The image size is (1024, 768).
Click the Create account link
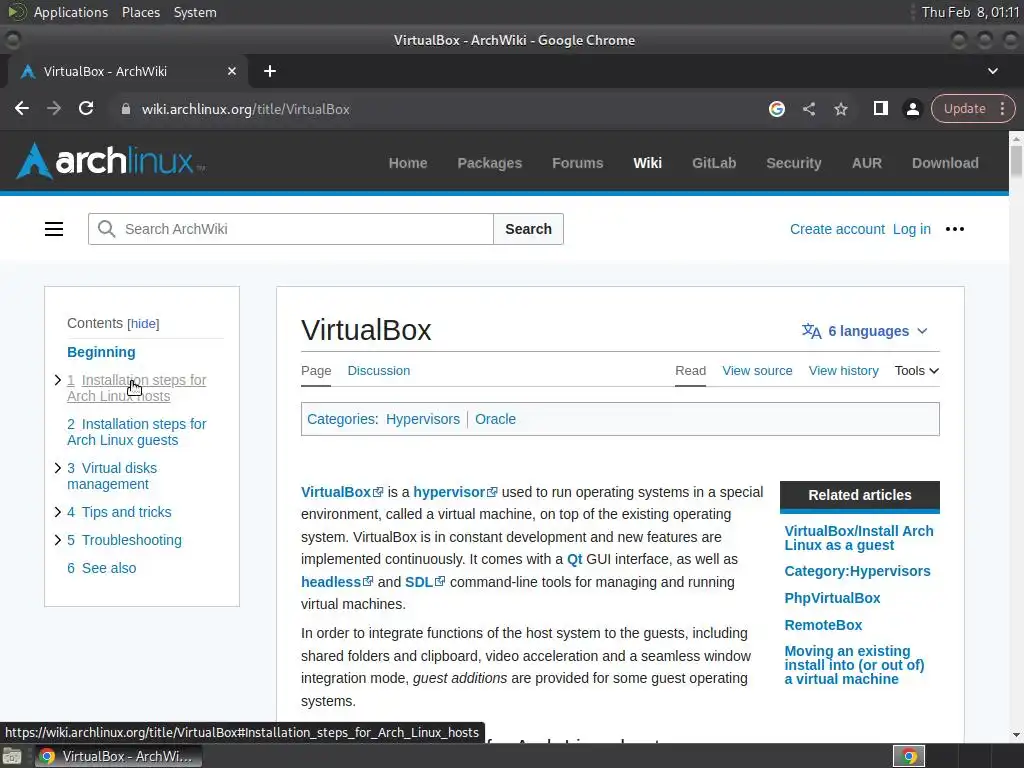click(837, 229)
